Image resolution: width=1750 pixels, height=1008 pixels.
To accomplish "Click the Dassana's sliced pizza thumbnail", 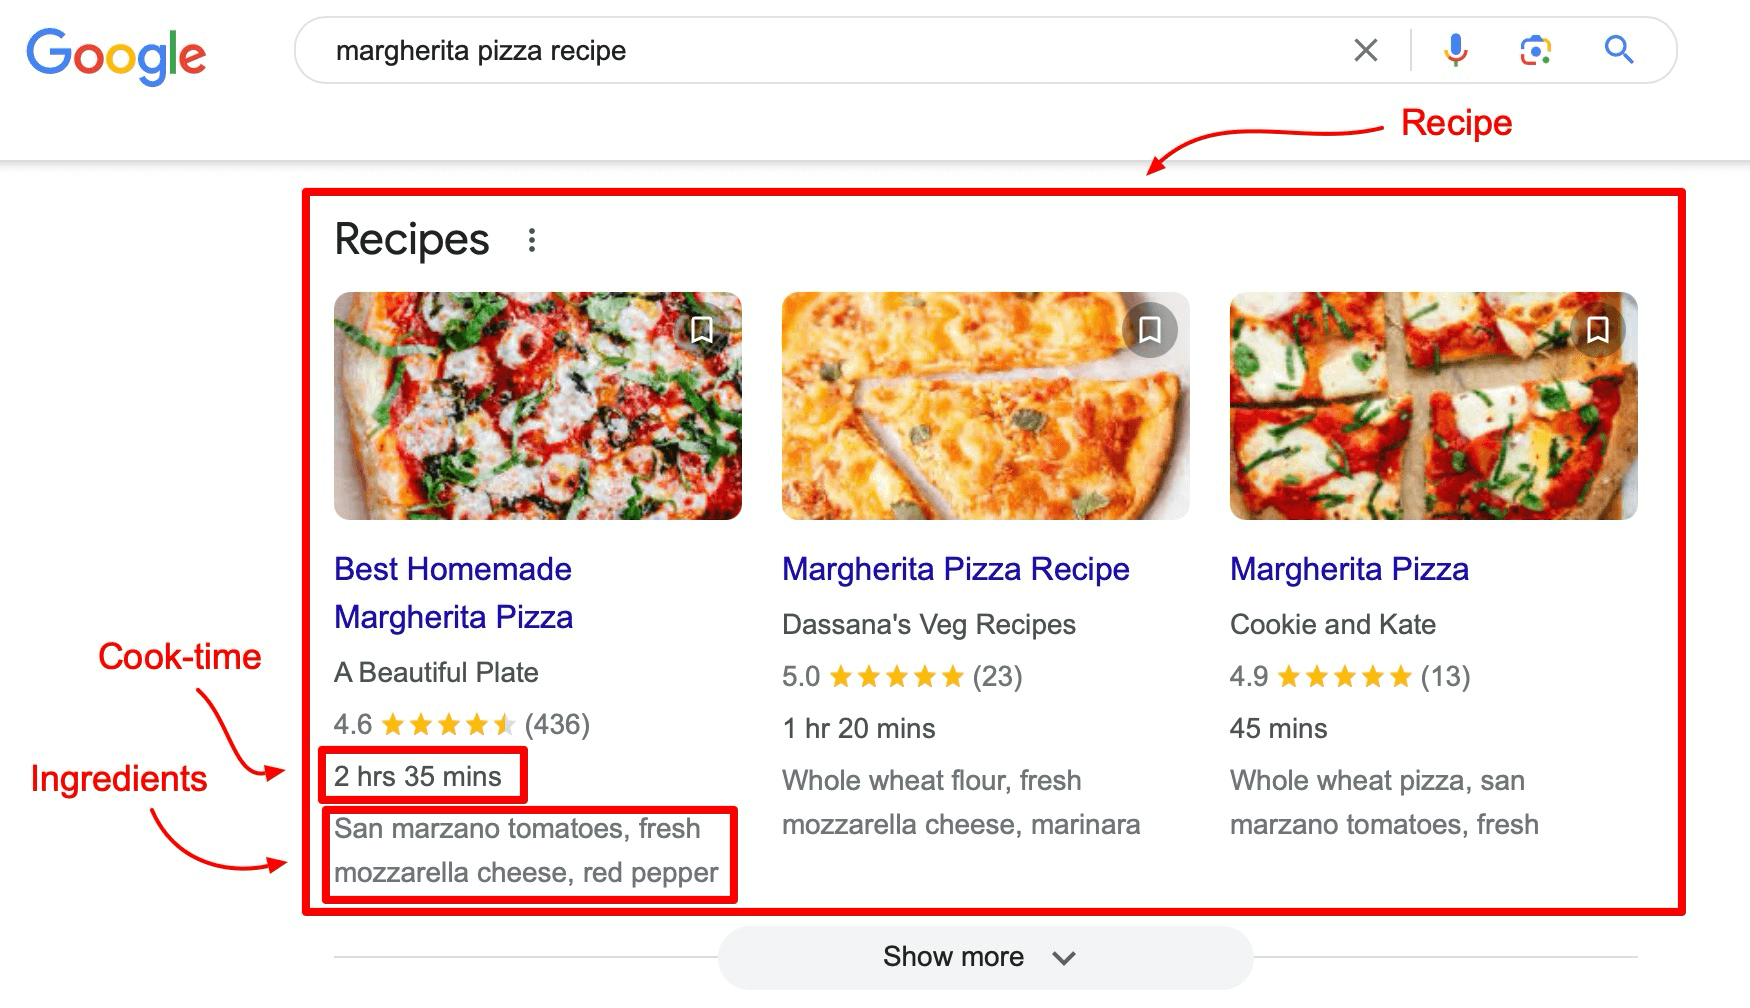I will 985,406.
